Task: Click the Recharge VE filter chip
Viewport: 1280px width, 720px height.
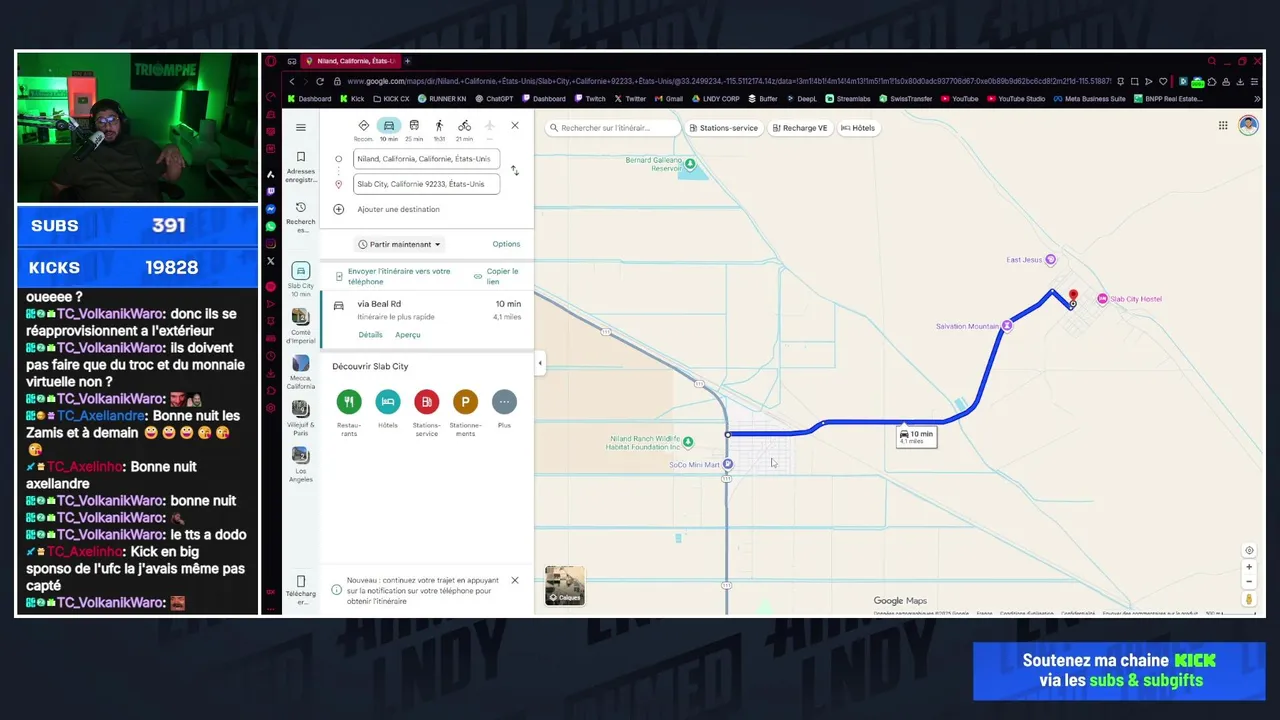Action: [800, 128]
